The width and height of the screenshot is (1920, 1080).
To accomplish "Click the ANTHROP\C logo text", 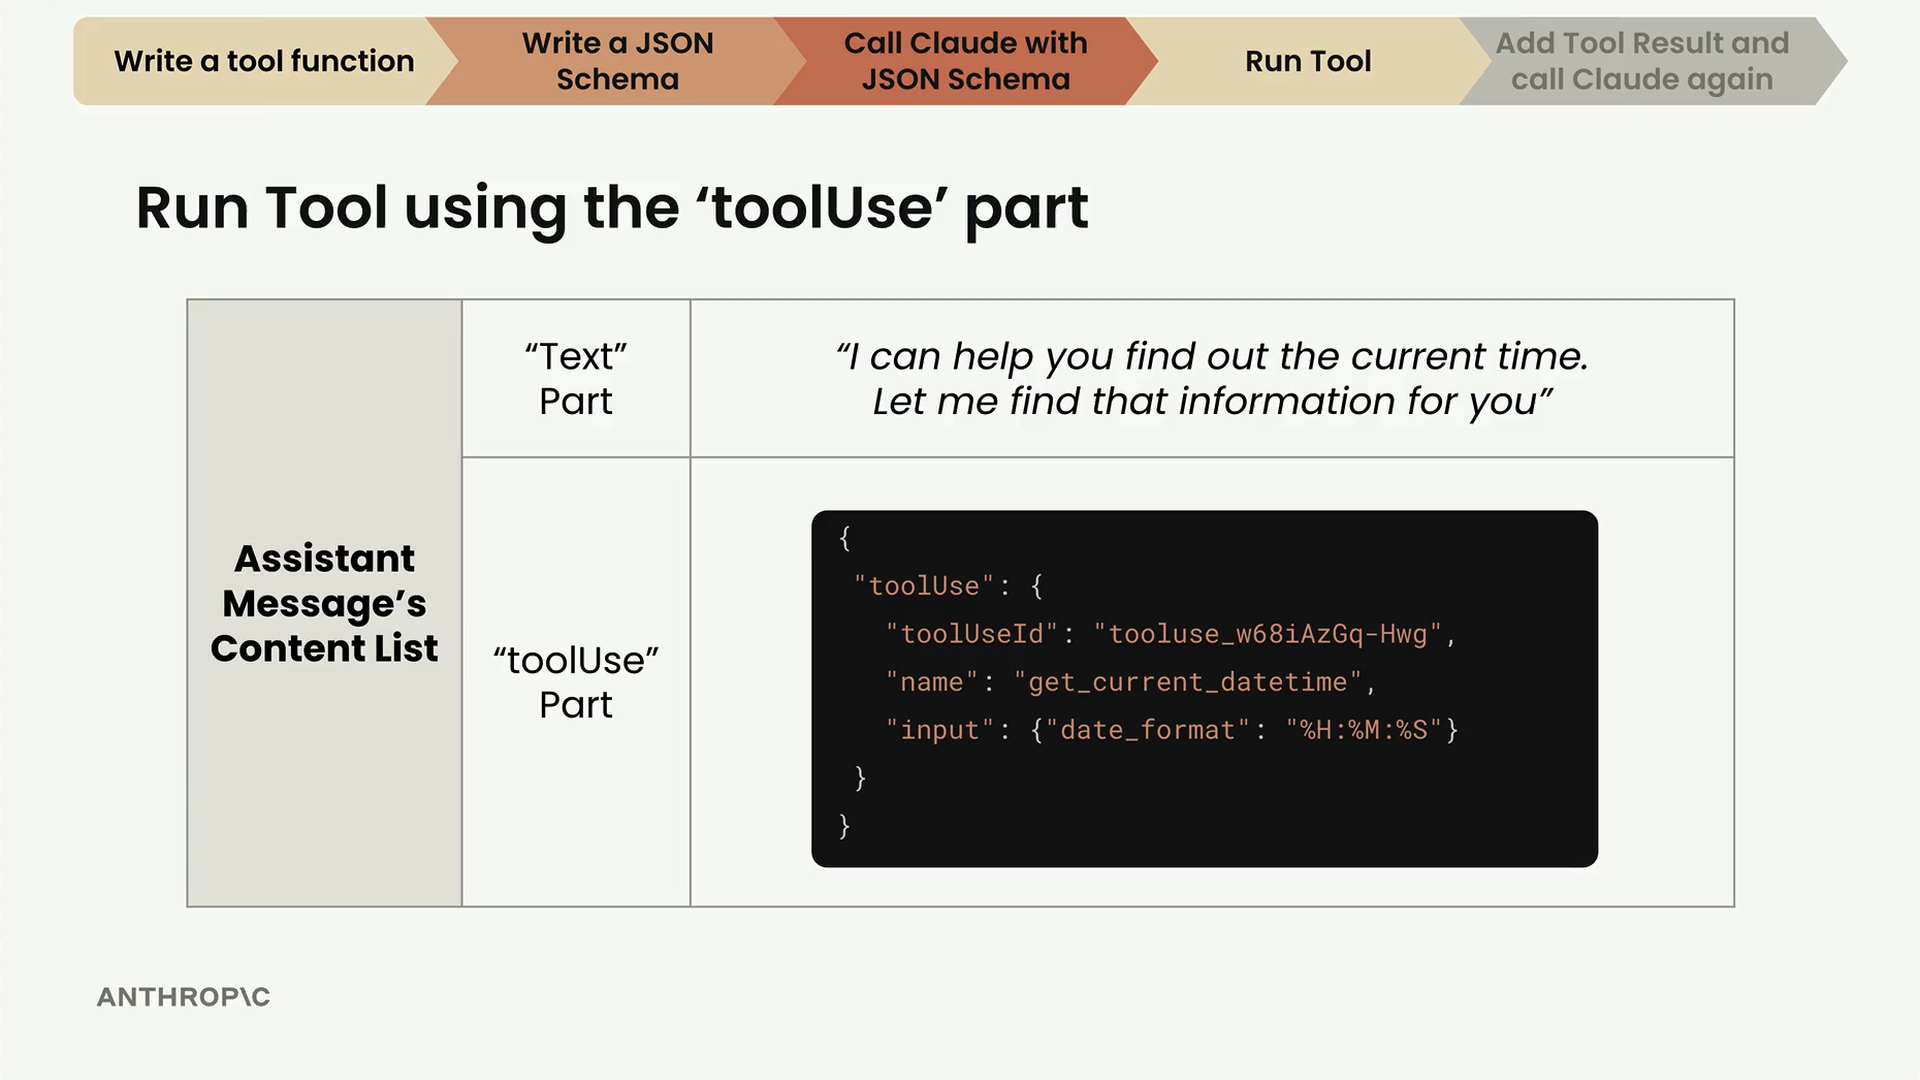I will coord(184,997).
